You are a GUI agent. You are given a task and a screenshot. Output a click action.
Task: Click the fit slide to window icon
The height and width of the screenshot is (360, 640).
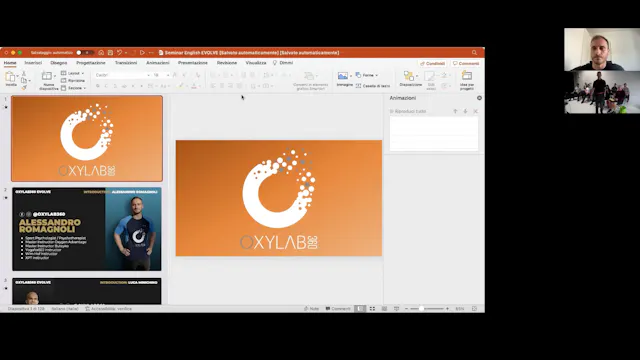pyautogui.click(x=474, y=309)
